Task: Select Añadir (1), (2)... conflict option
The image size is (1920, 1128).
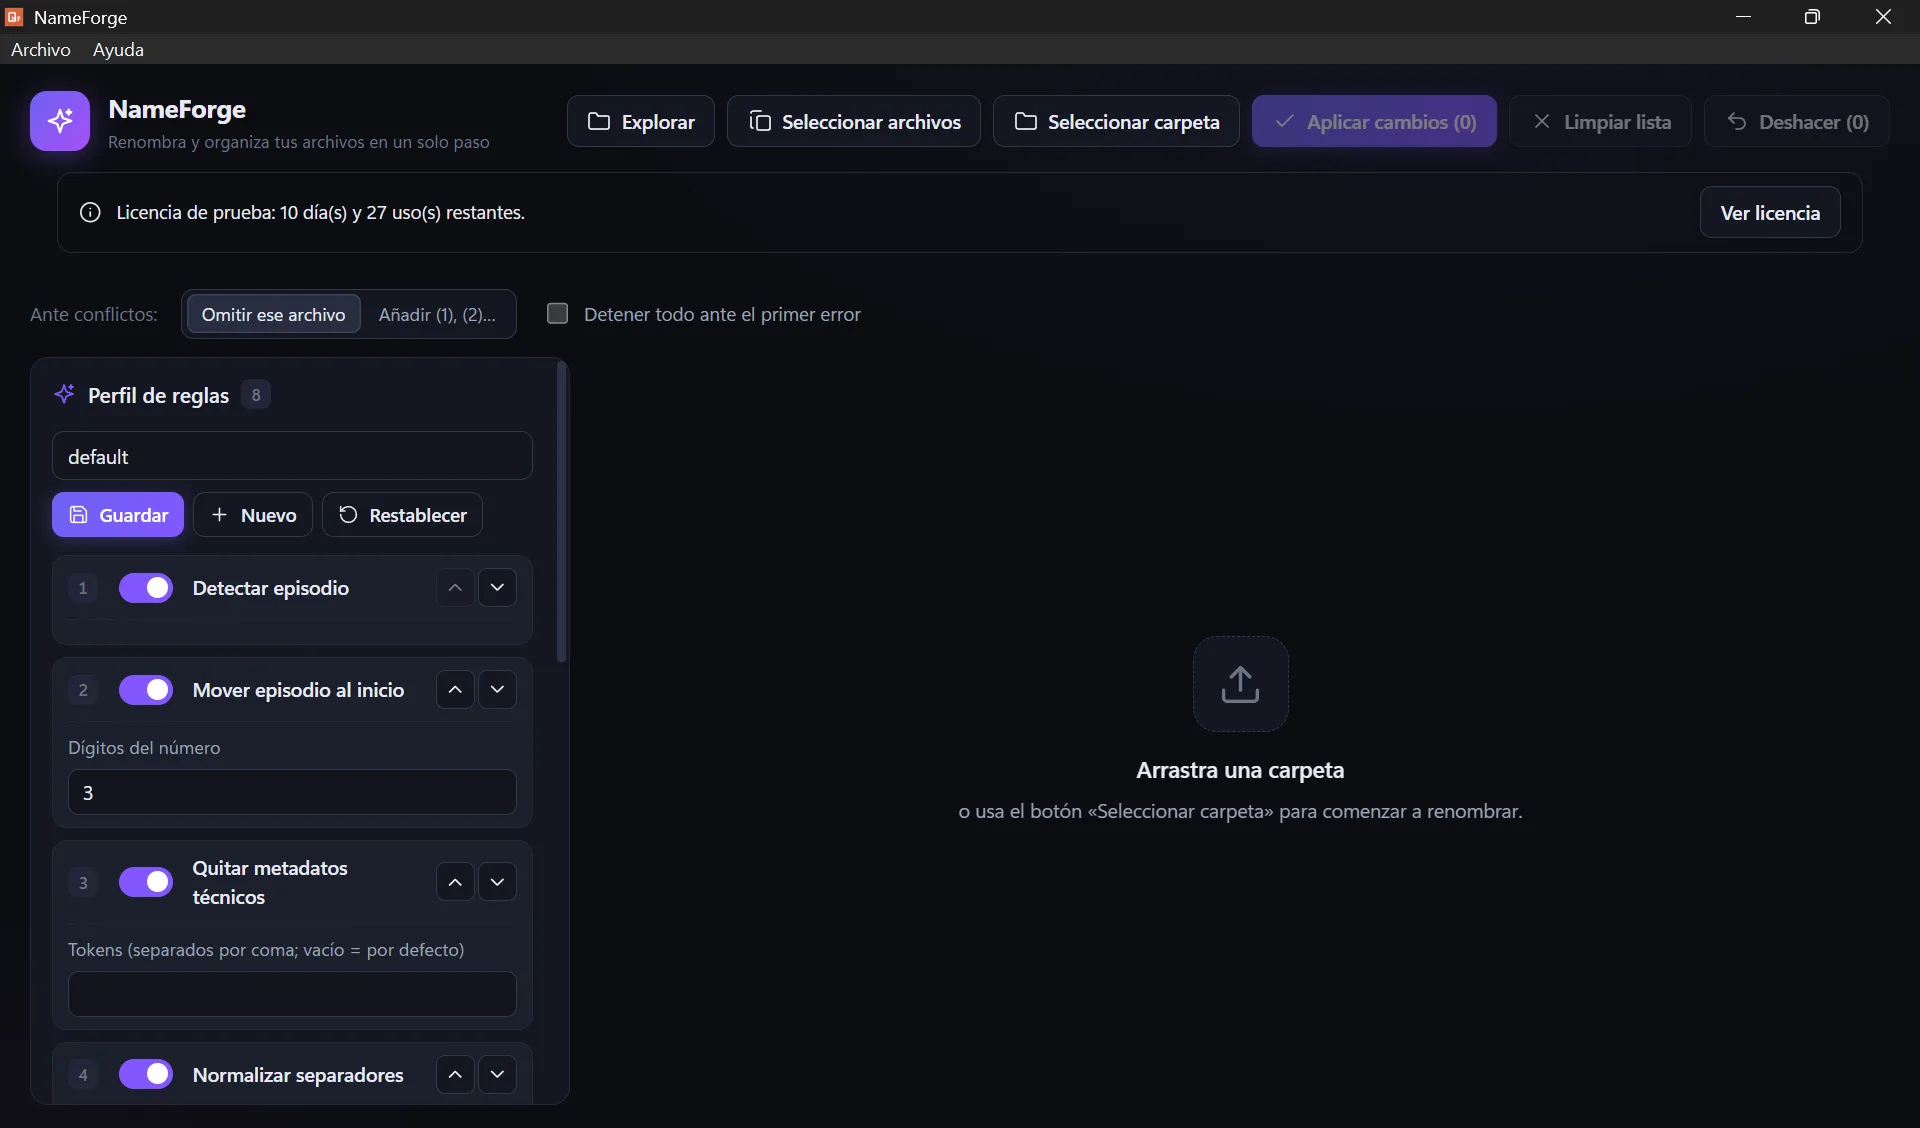Action: [437, 314]
